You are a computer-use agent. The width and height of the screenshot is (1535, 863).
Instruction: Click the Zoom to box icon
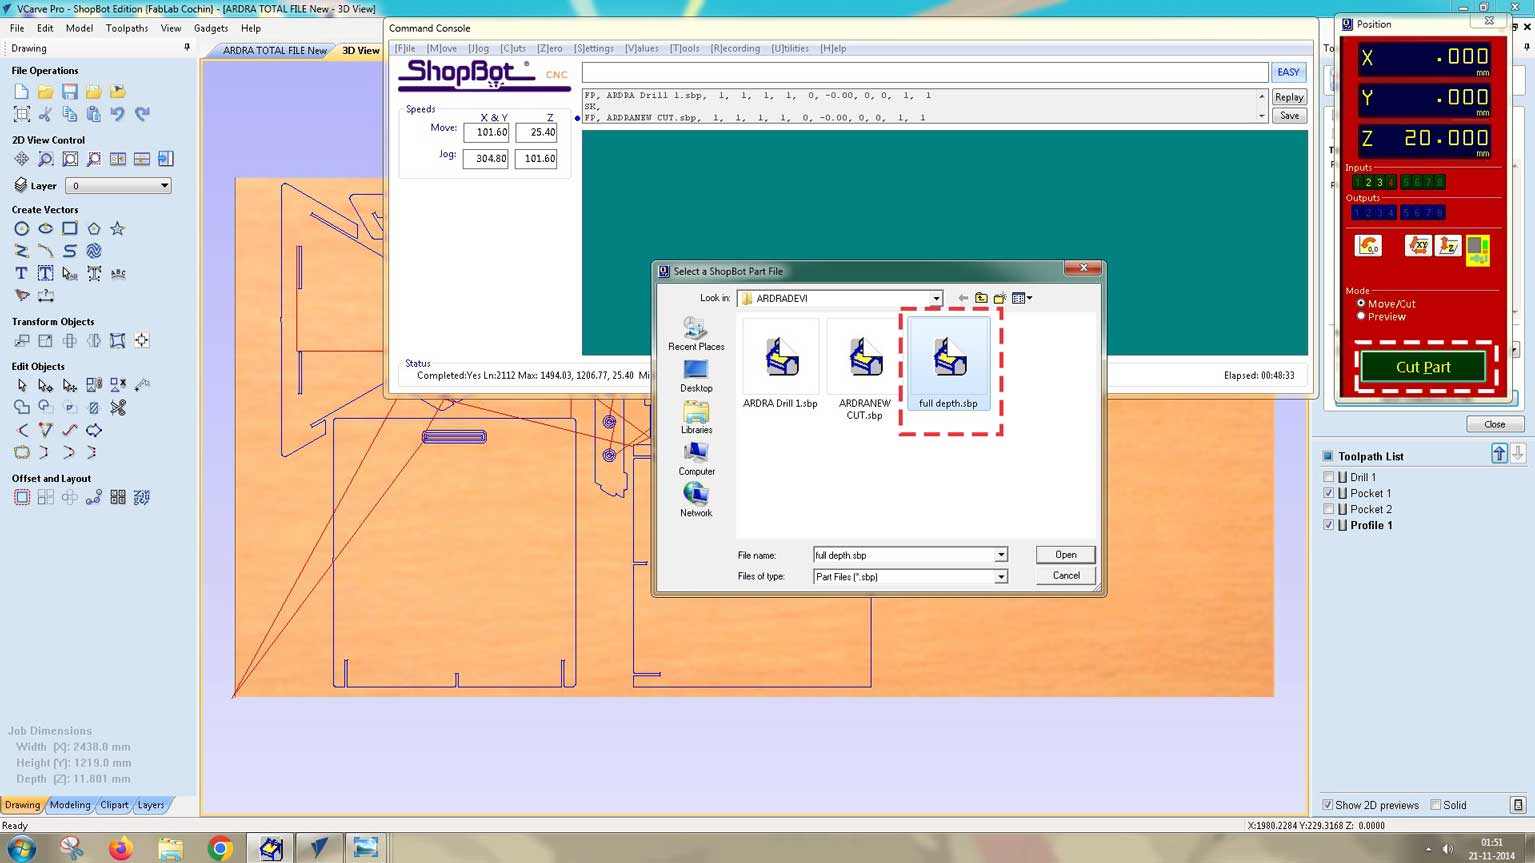[45, 159]
